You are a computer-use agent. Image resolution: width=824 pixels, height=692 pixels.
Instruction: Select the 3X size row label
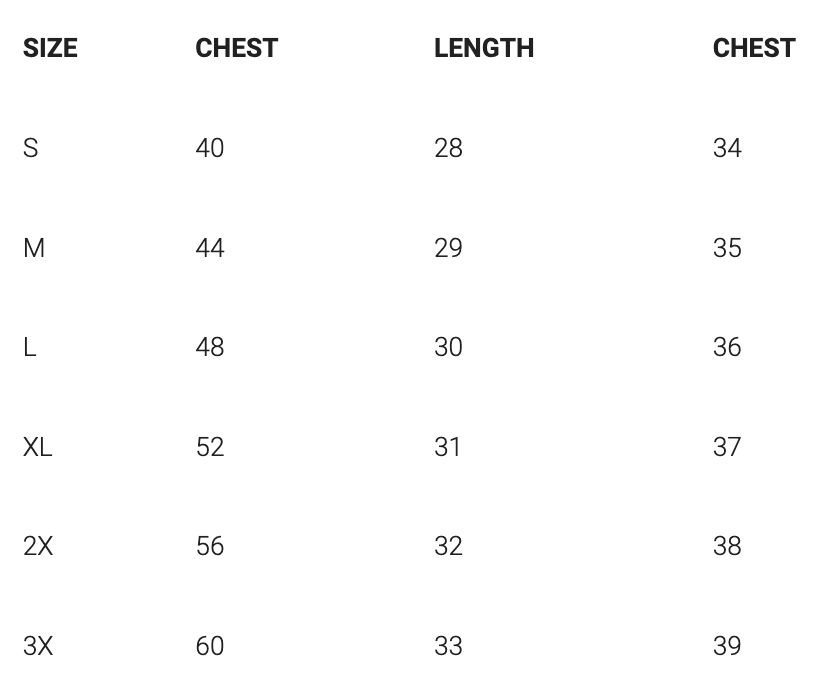(x=38, y=646)
